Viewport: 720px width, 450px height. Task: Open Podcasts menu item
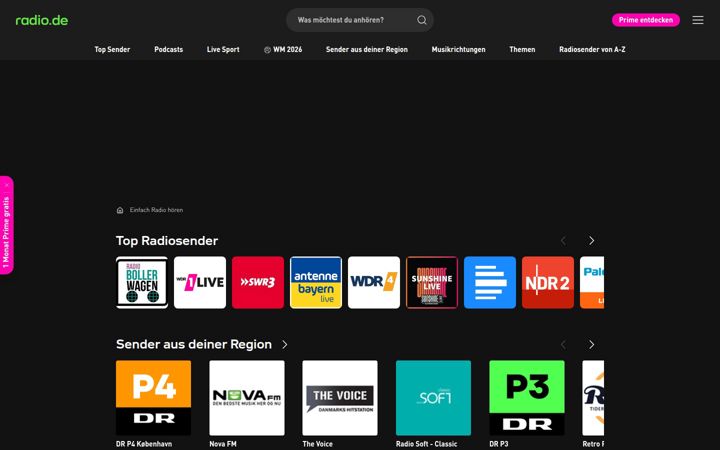[169, 49]
